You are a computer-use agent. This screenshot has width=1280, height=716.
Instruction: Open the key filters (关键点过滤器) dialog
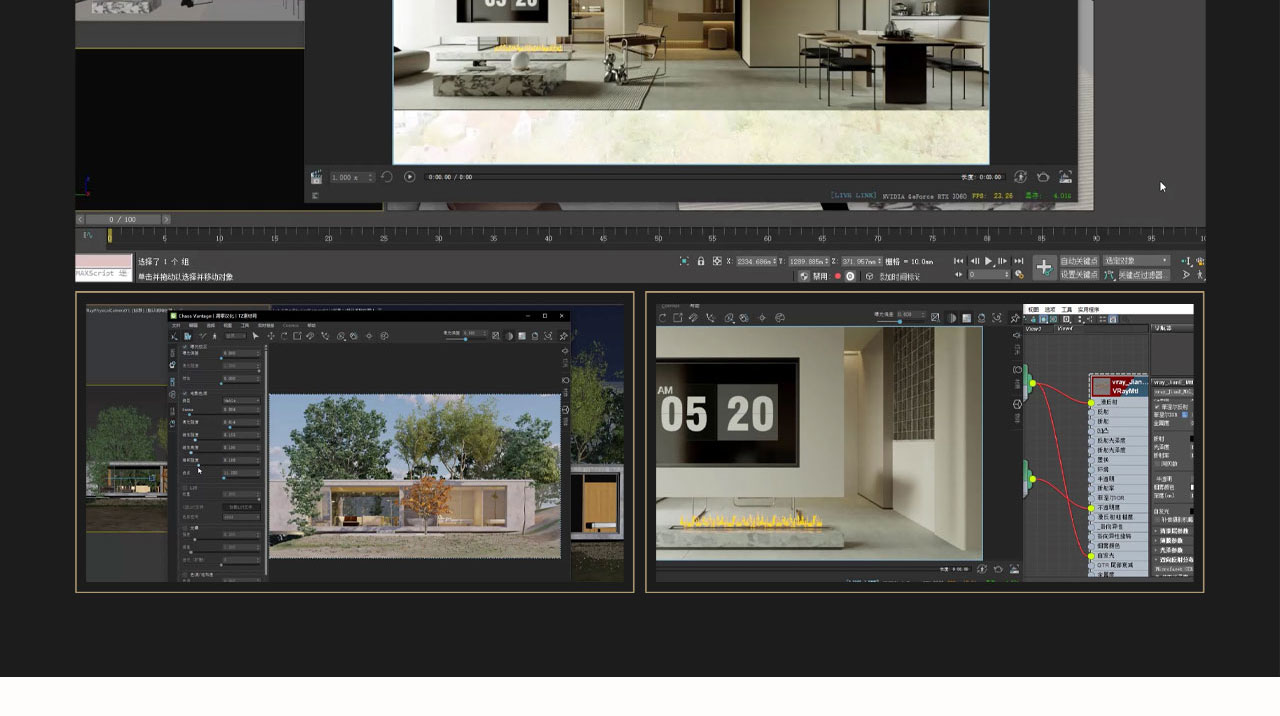[x=1141, y=275]
